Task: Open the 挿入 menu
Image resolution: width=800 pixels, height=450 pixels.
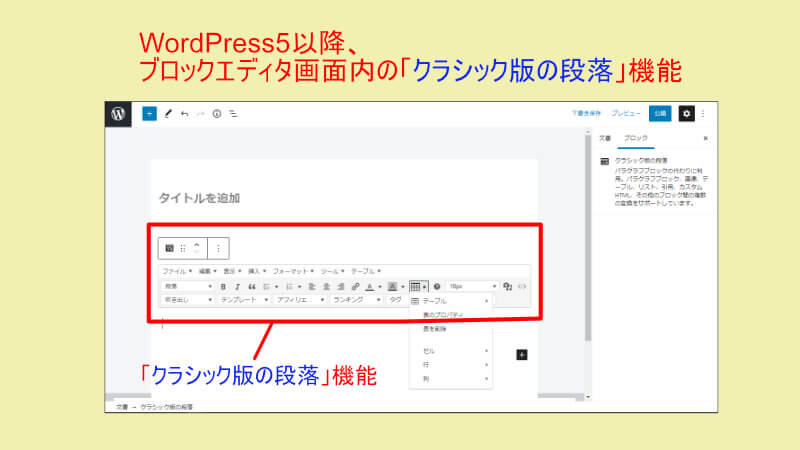Action: click(x=257, y=271)
